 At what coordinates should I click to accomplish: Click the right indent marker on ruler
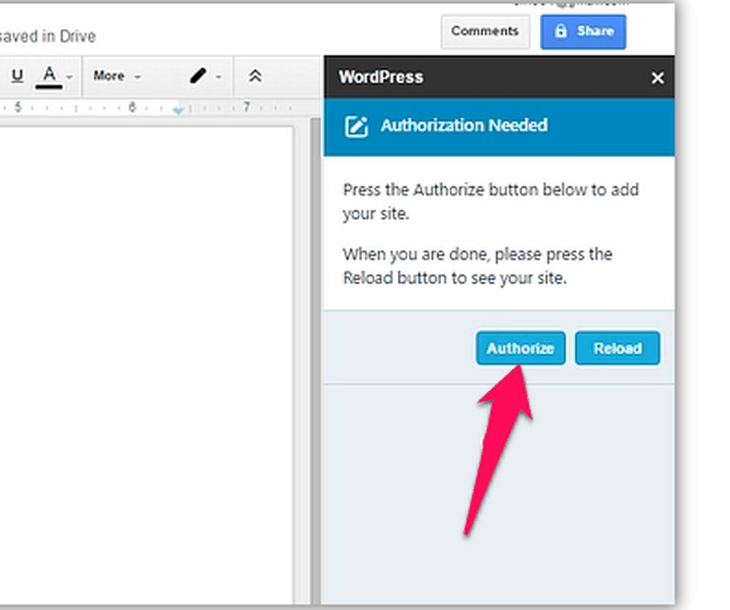178,109
